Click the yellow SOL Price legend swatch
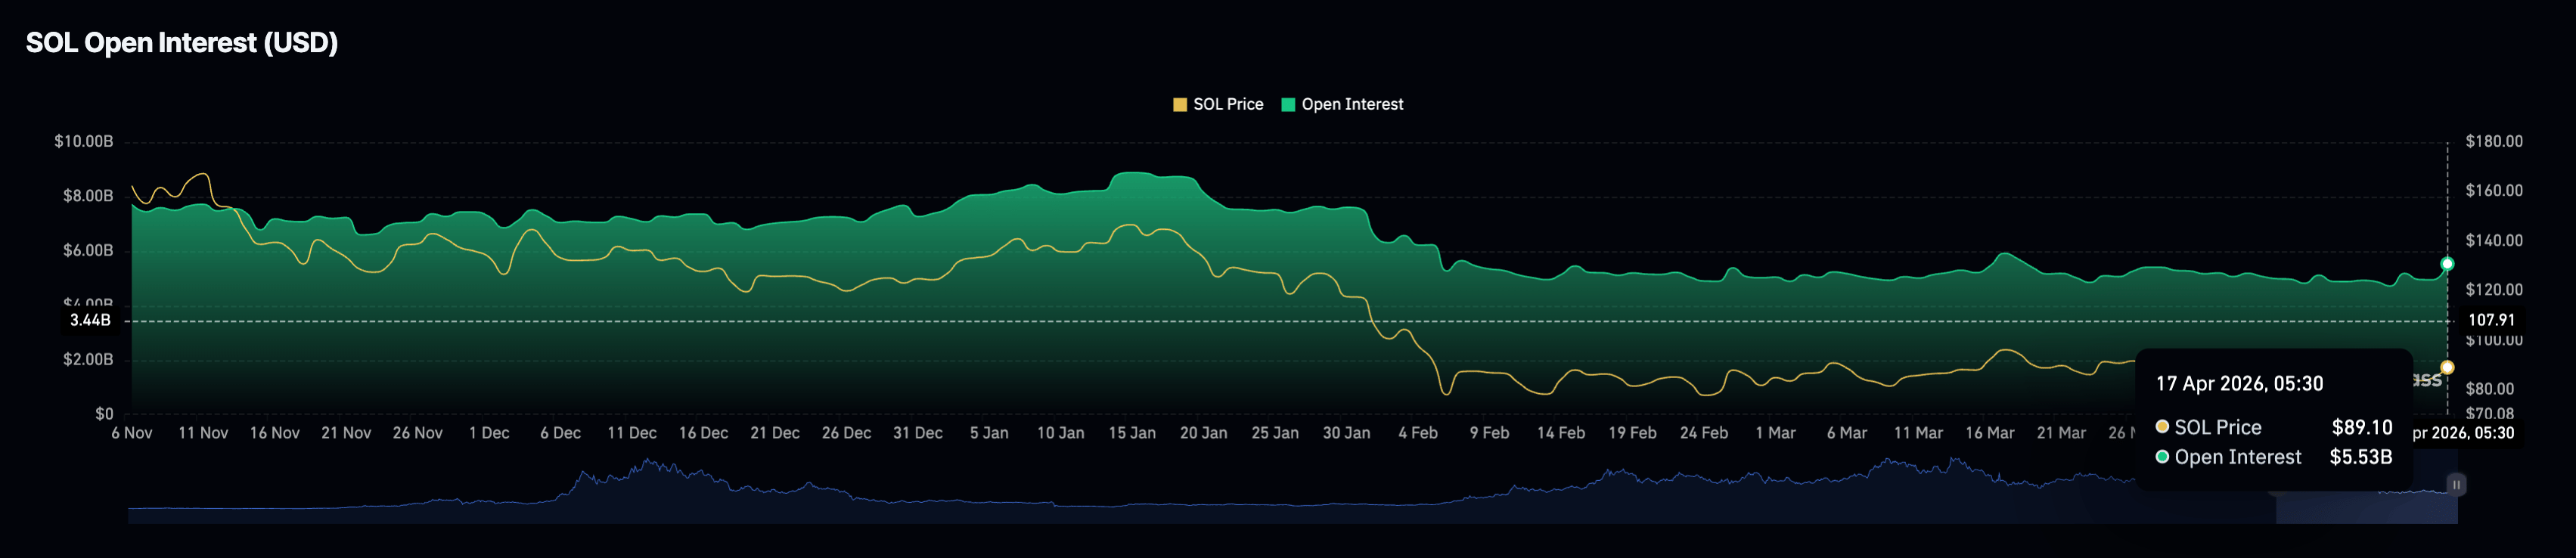This screenshot has height=558, width=2576. [x=1180, y=105]
